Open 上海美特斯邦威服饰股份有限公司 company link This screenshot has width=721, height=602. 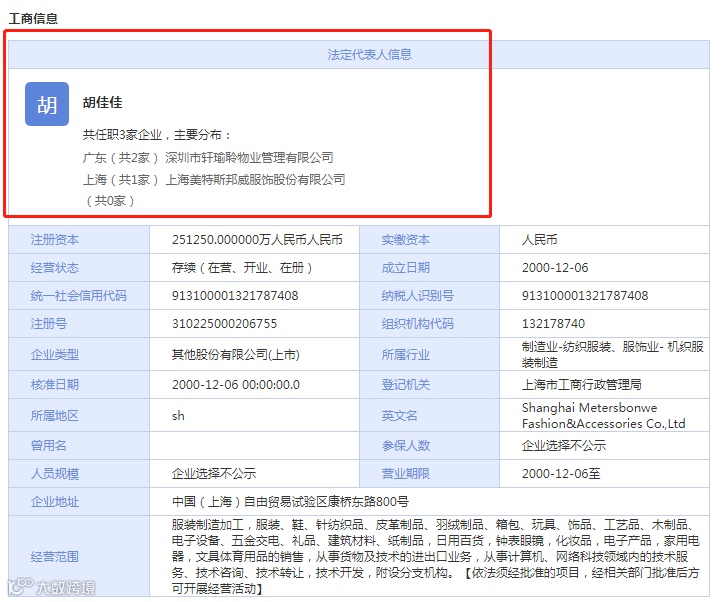pyautogui.click(x=255, y=179)
